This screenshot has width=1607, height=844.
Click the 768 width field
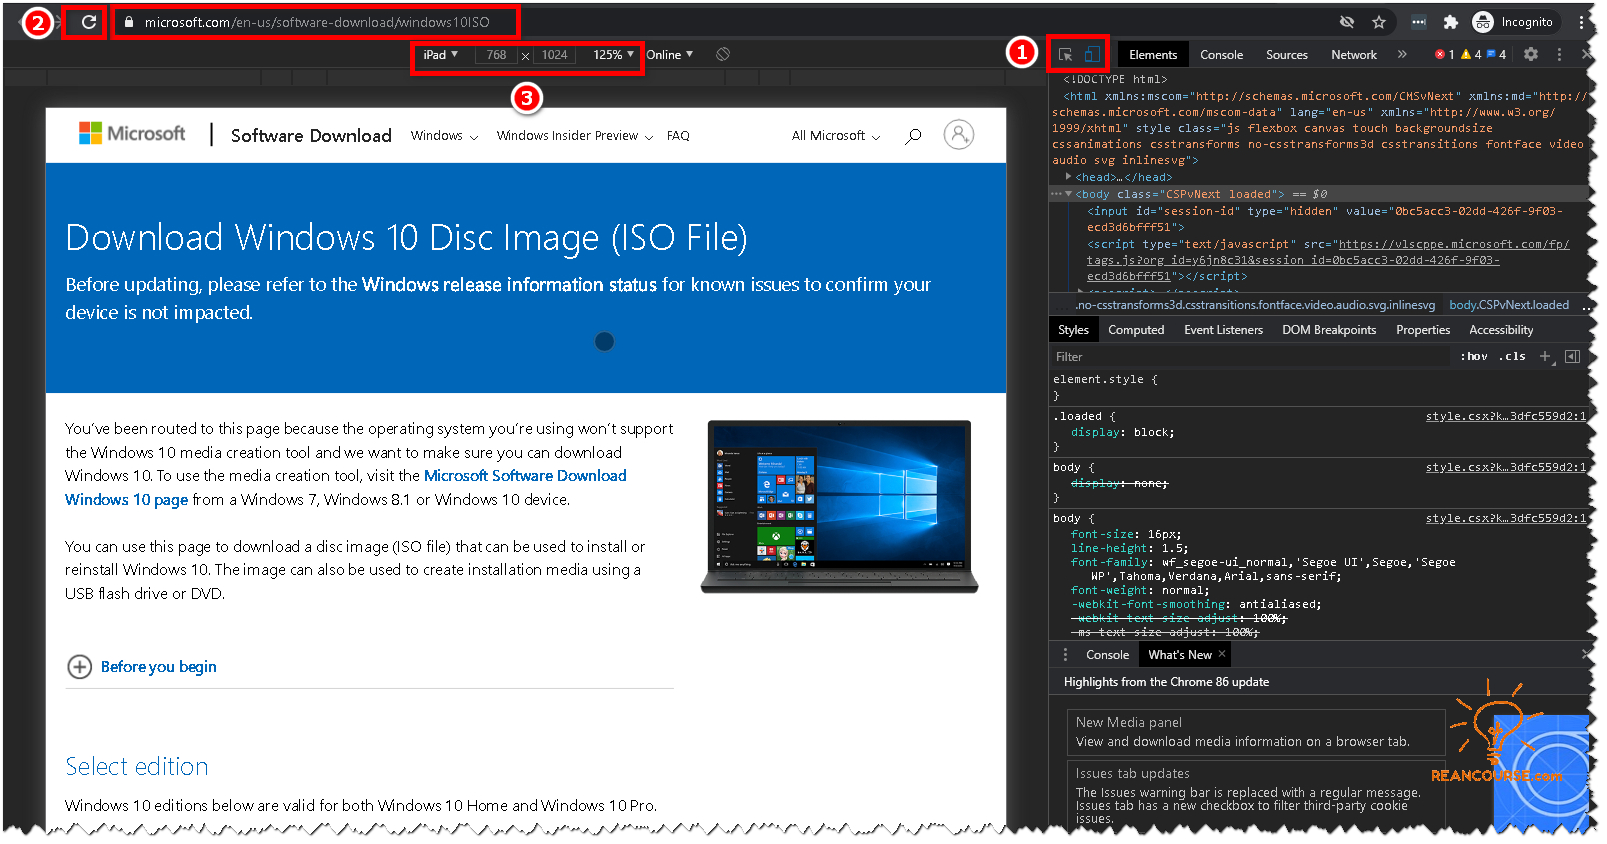coord(496,55)
